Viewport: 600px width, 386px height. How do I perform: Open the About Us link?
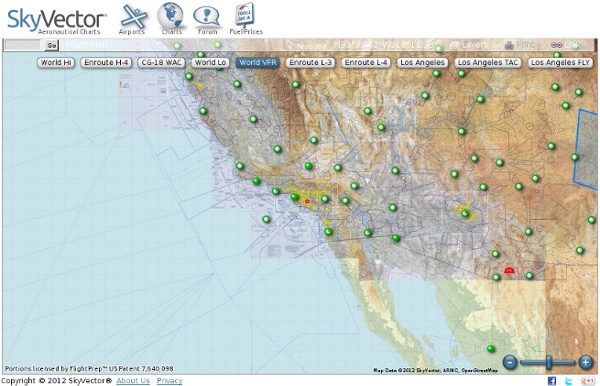(133, 381)
